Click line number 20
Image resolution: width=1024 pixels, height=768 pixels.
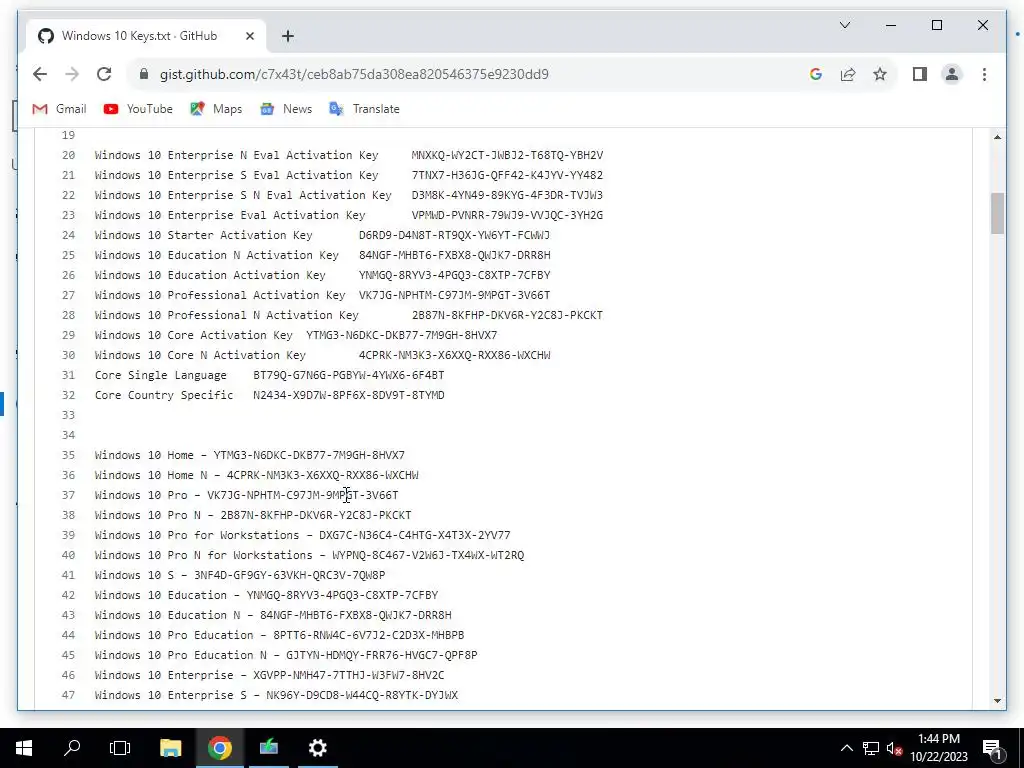click(69, 155)
